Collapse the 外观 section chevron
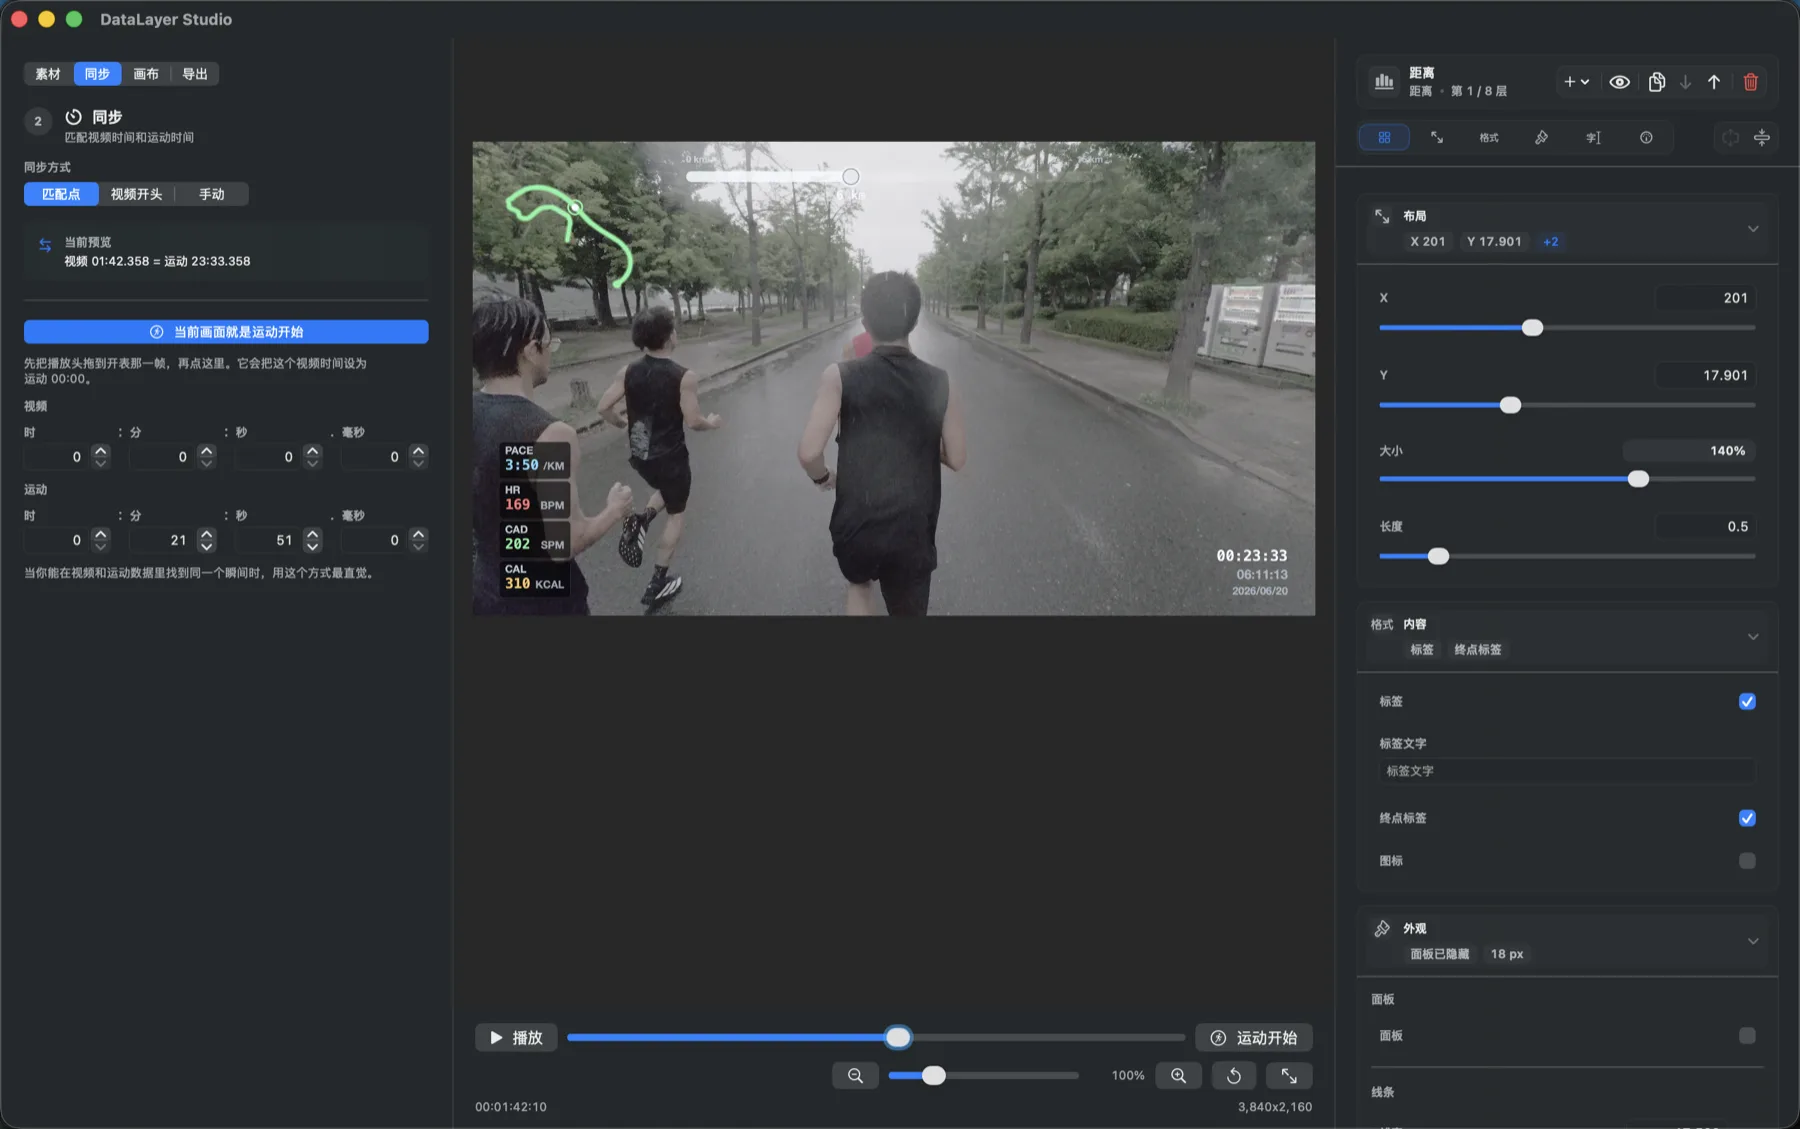 coord(1753,941)
